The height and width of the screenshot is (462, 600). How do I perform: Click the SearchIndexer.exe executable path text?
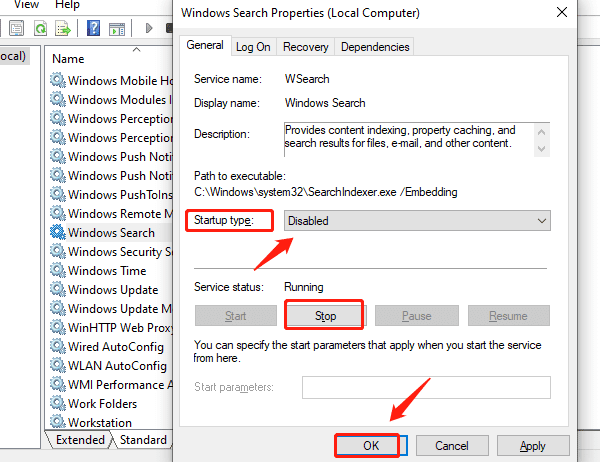pyautogui.click(x=326, y=192)
